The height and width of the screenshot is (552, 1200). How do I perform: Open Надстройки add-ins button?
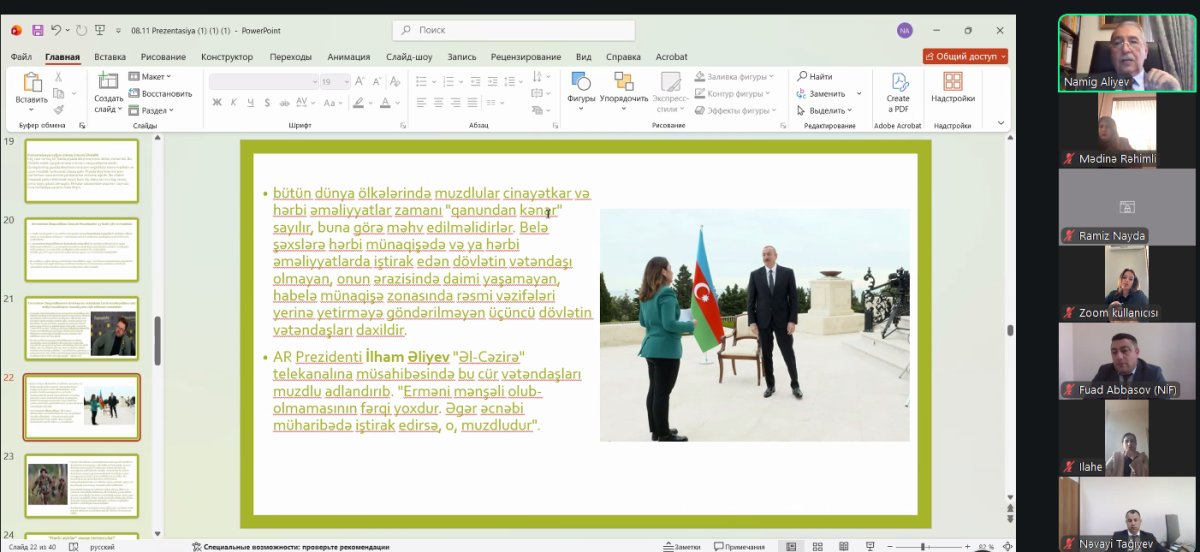(953, 84)
